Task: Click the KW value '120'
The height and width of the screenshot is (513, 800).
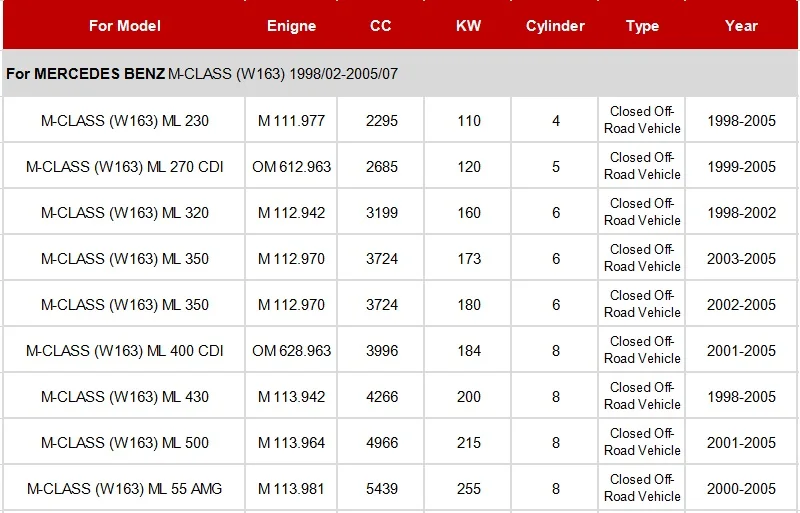Action: click(469, 166)
